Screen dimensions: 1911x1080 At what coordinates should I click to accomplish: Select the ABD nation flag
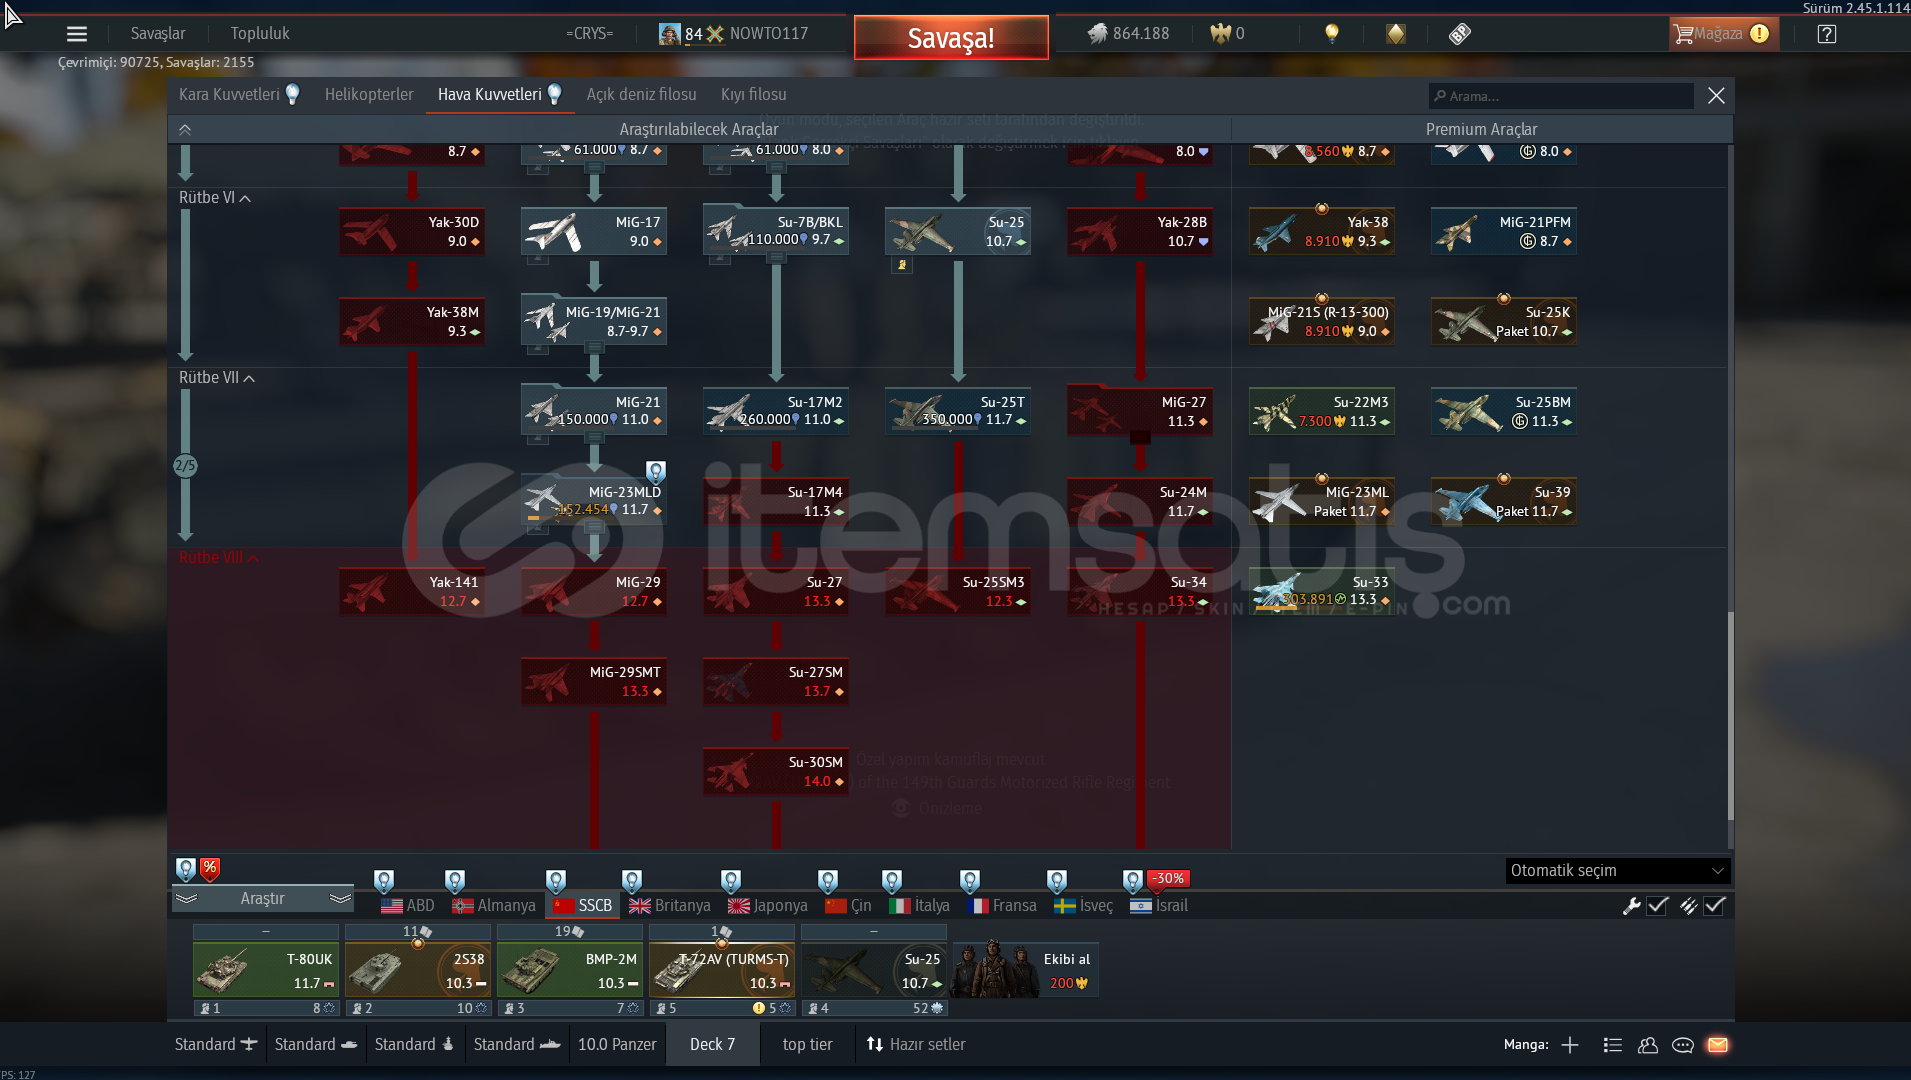pos(407,905)
